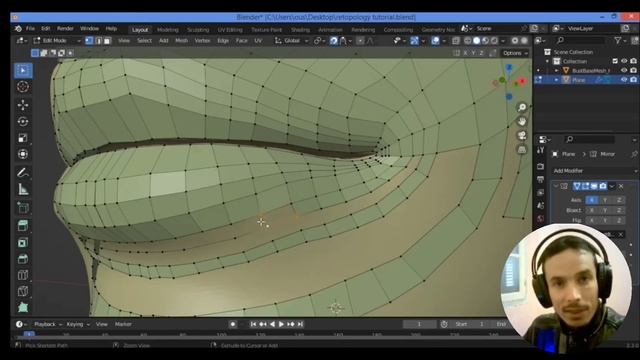Open the View Layer properties tab
Image resolution: width=640 pixels, height=360 pixels.
click(541, 192)
